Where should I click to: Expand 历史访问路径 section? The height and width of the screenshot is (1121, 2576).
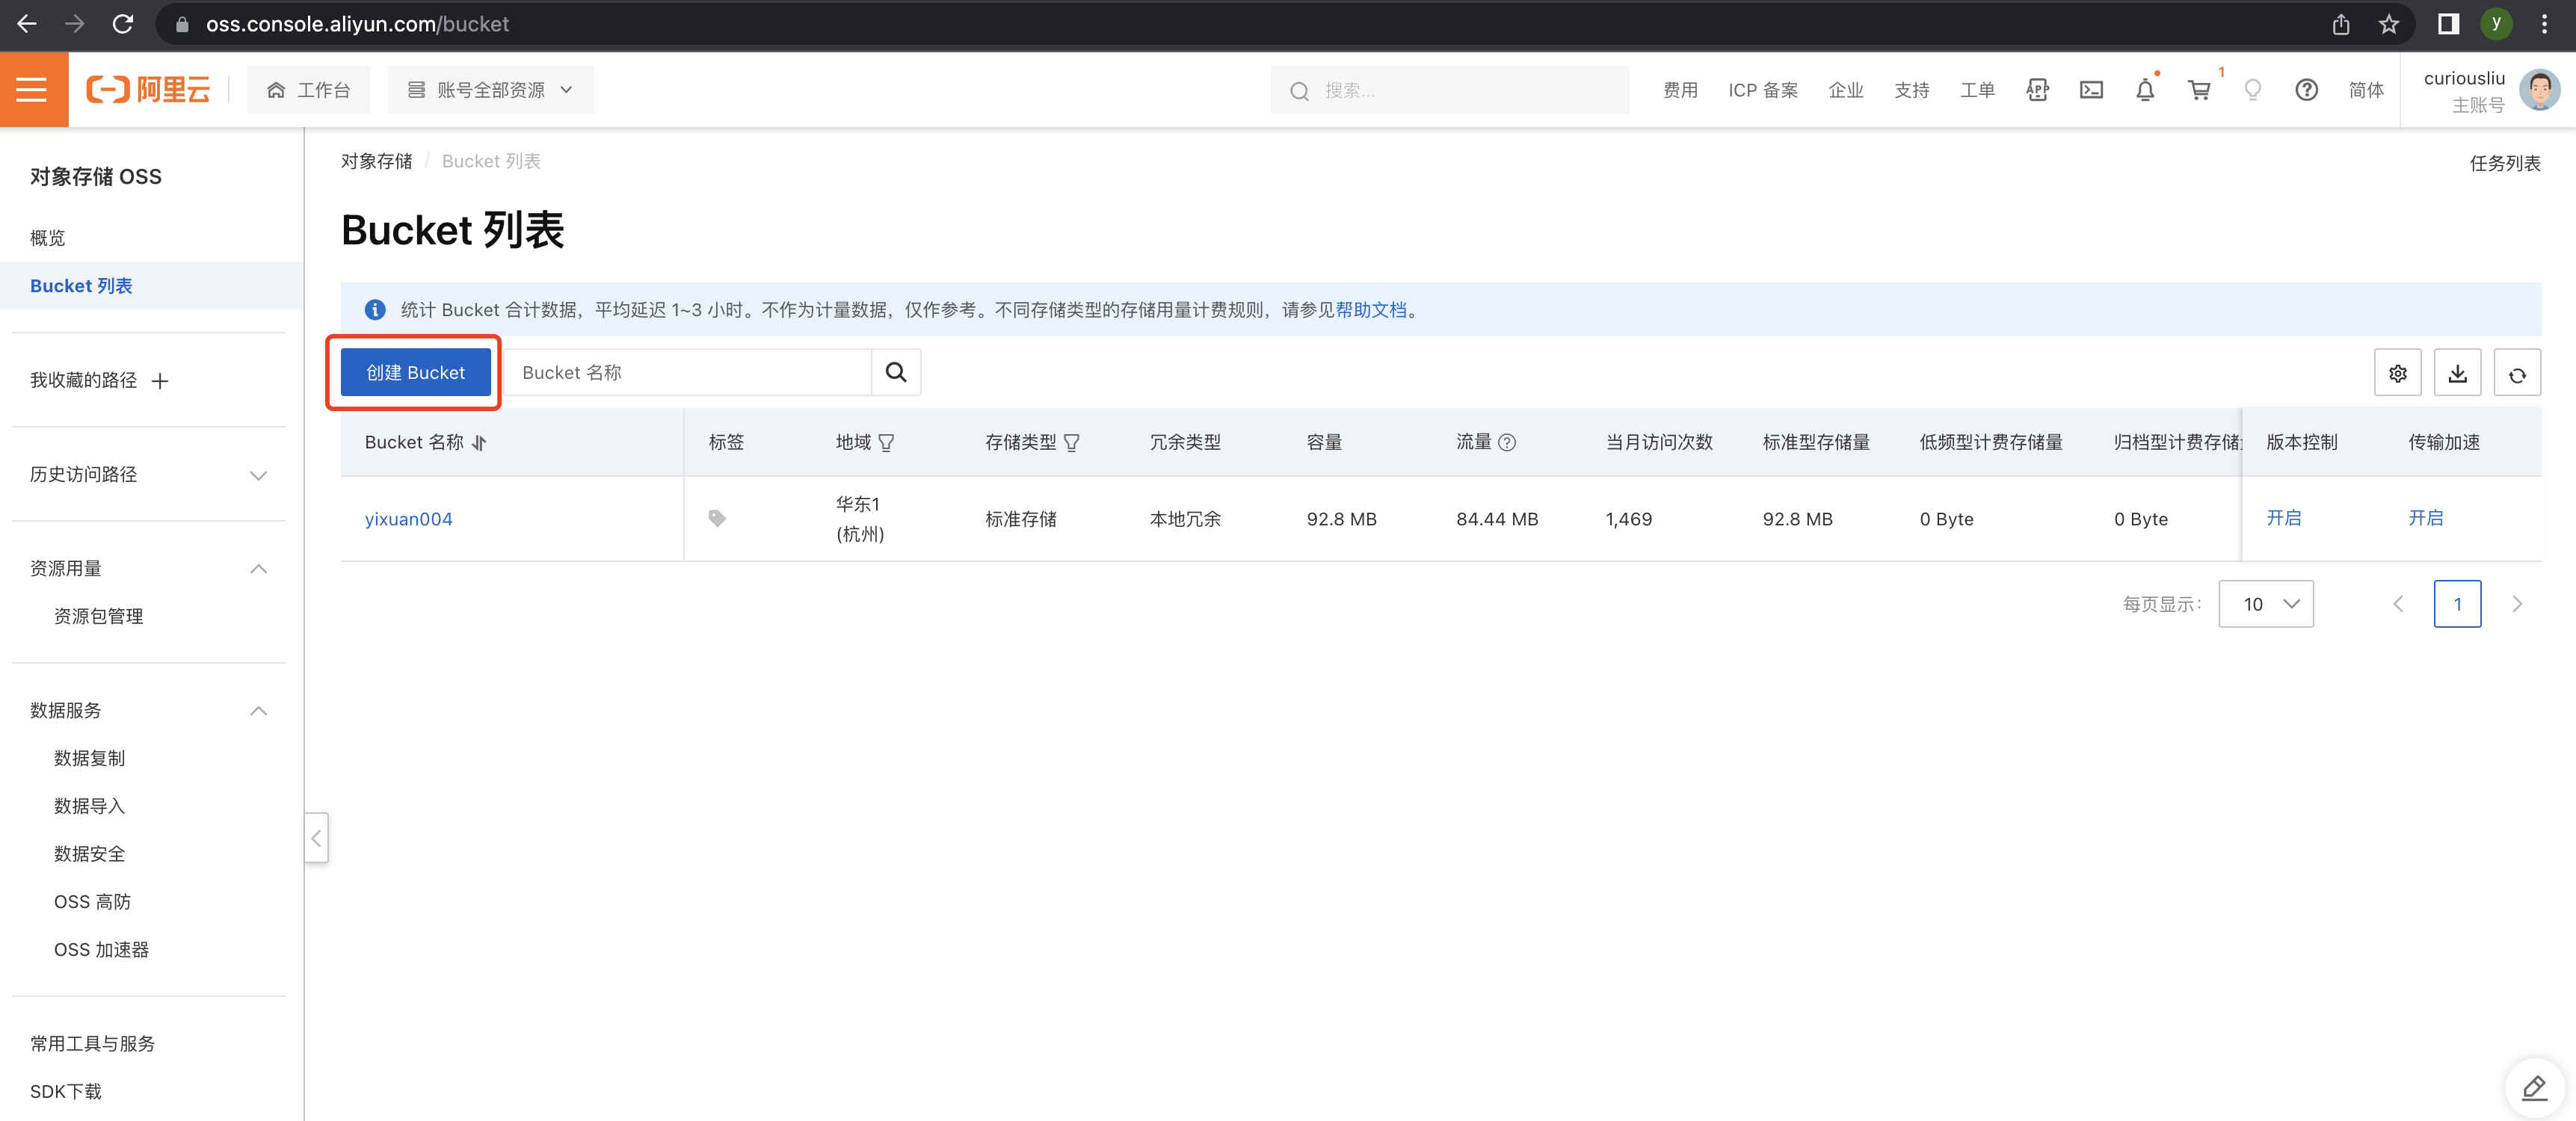pos(258,475)
